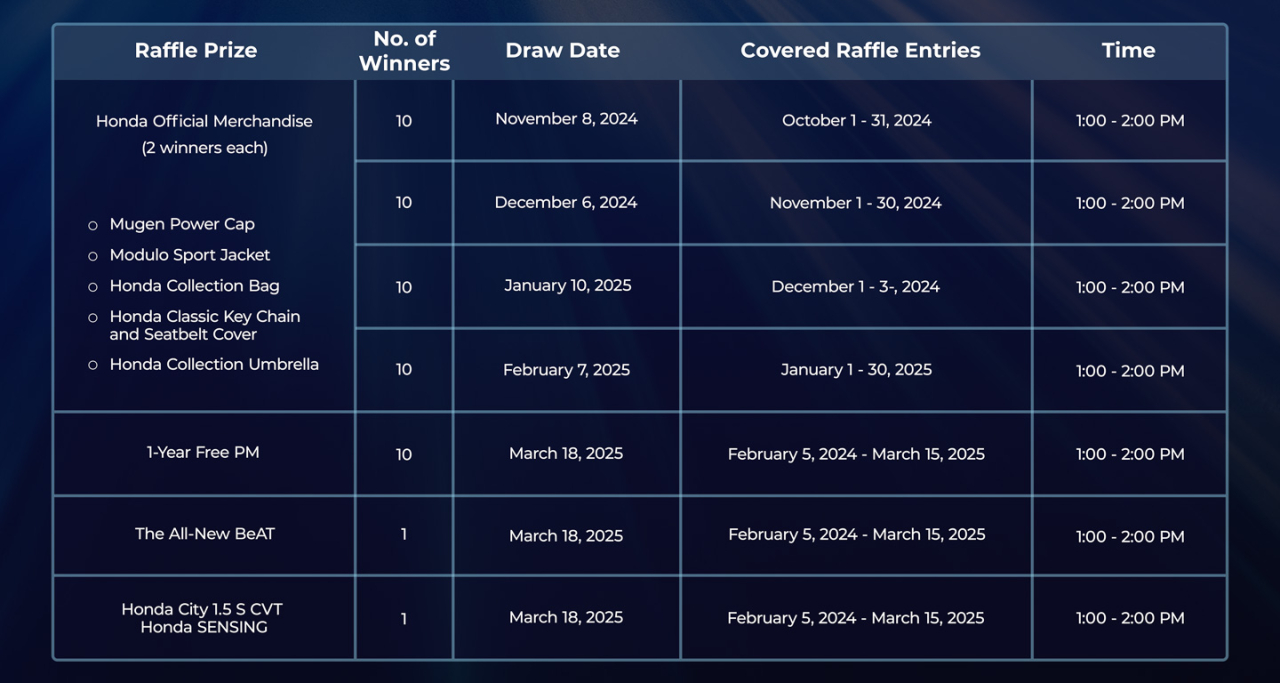The image size is (1280, 683).
Task: Select the Draw Date column header
Action: [562, 51]
